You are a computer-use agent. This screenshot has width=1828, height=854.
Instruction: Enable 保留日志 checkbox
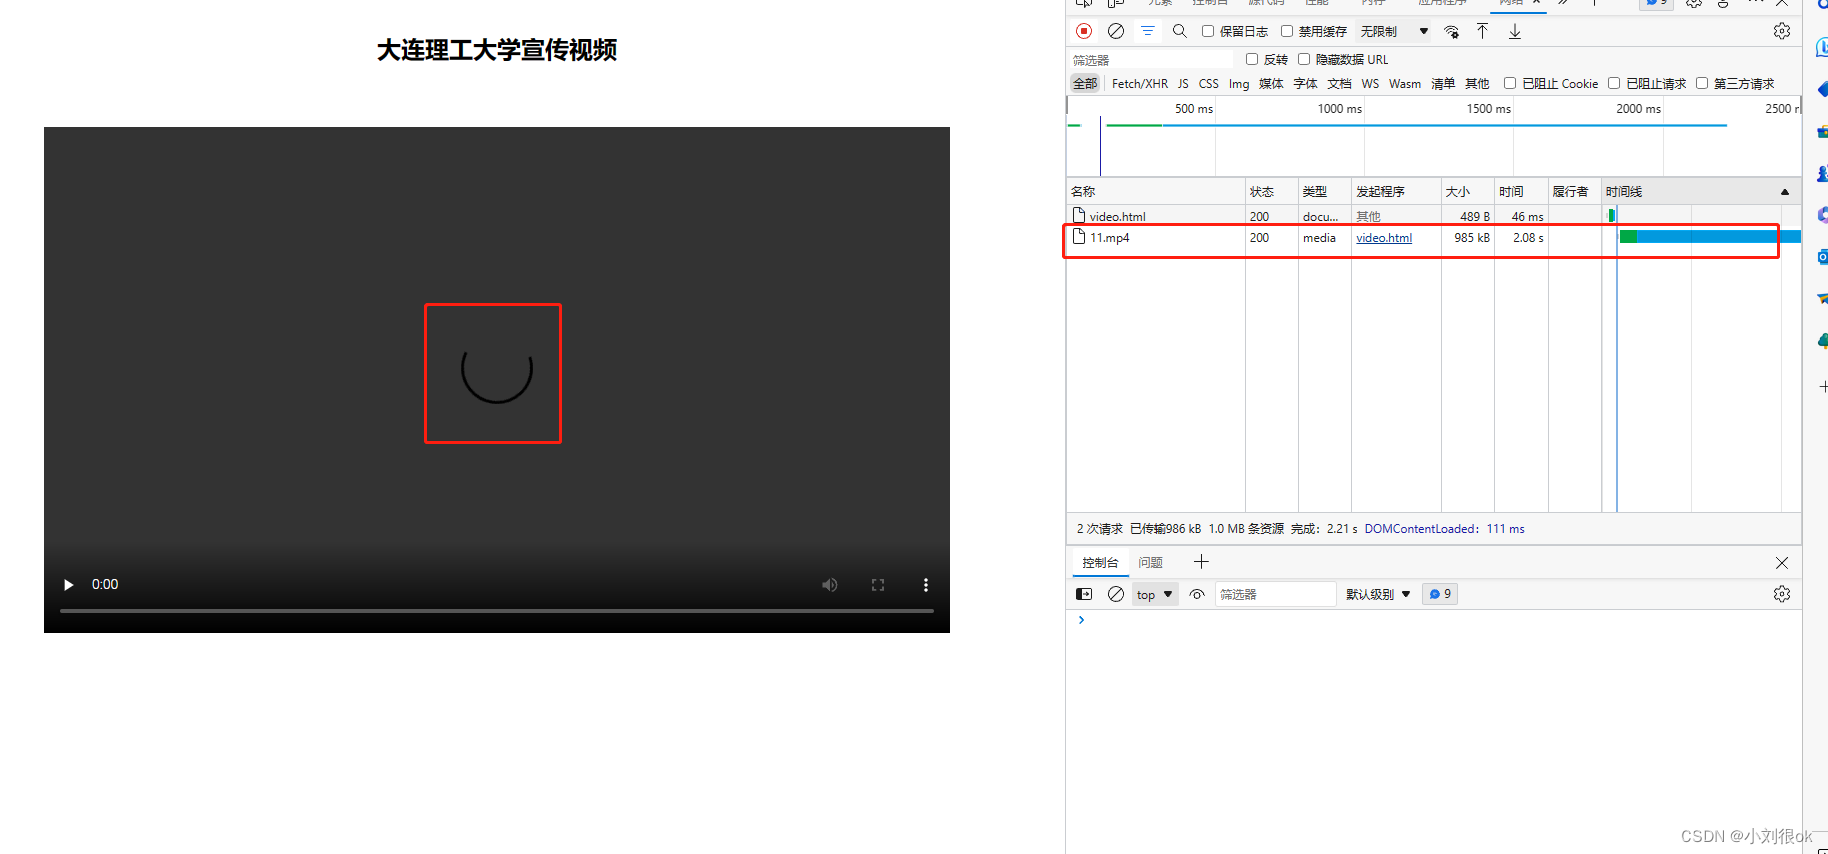coord(1208,31)
